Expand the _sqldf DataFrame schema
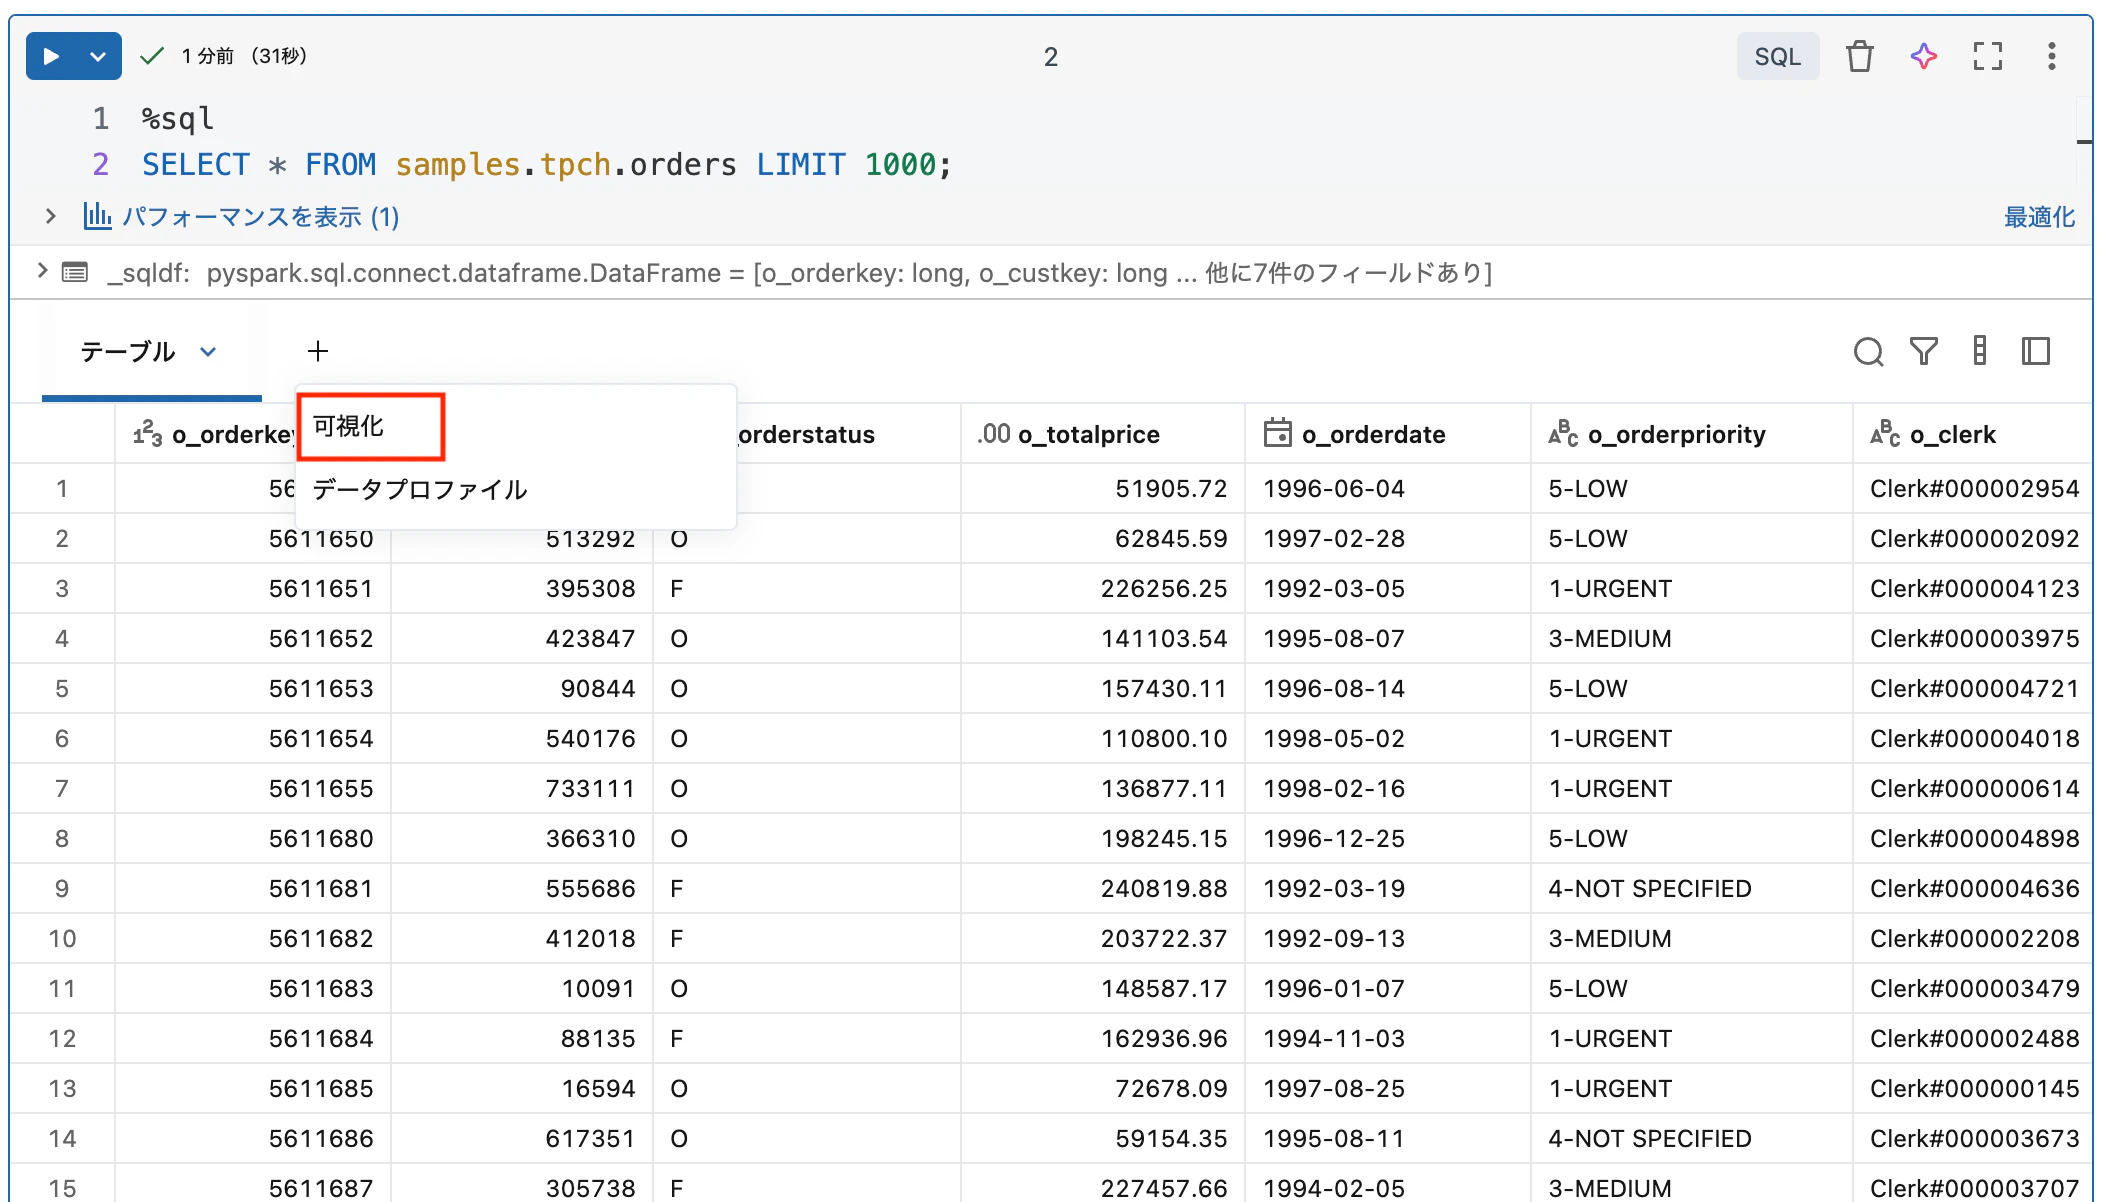Image resolution: width=2112 pixels, height=1202 pixels. pyautogui.click(x=41, y=271)
